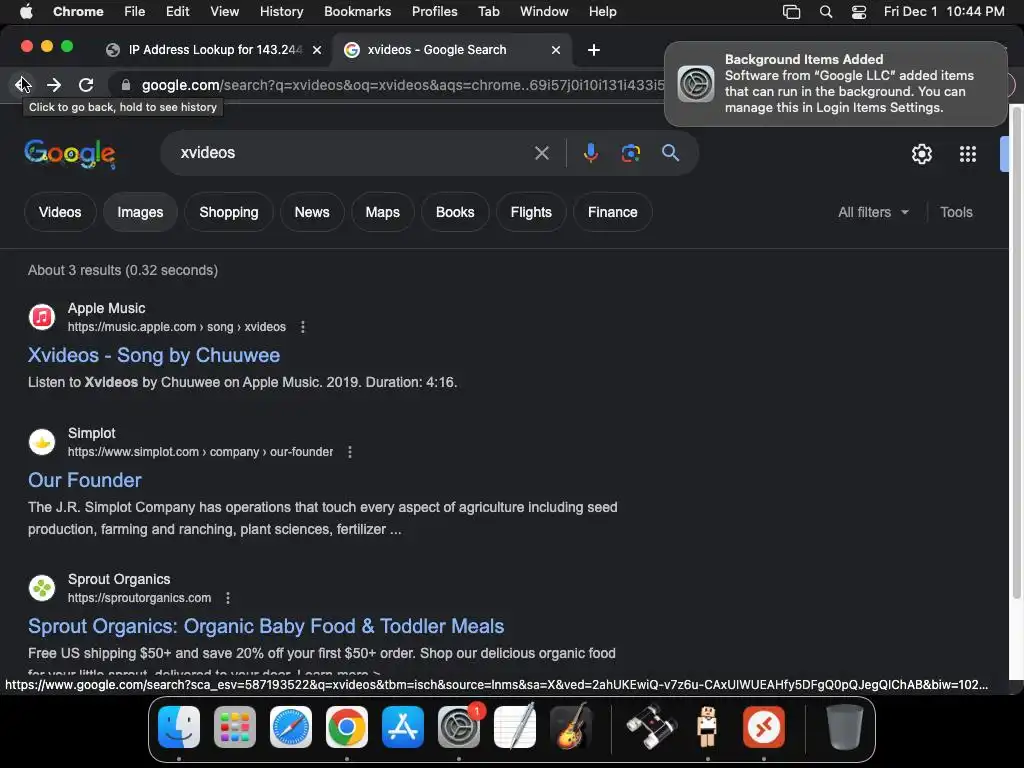This screenshot has height=768, width=1024.
Task: Click the search input field containing xvideos
Action: coord(353,153)
